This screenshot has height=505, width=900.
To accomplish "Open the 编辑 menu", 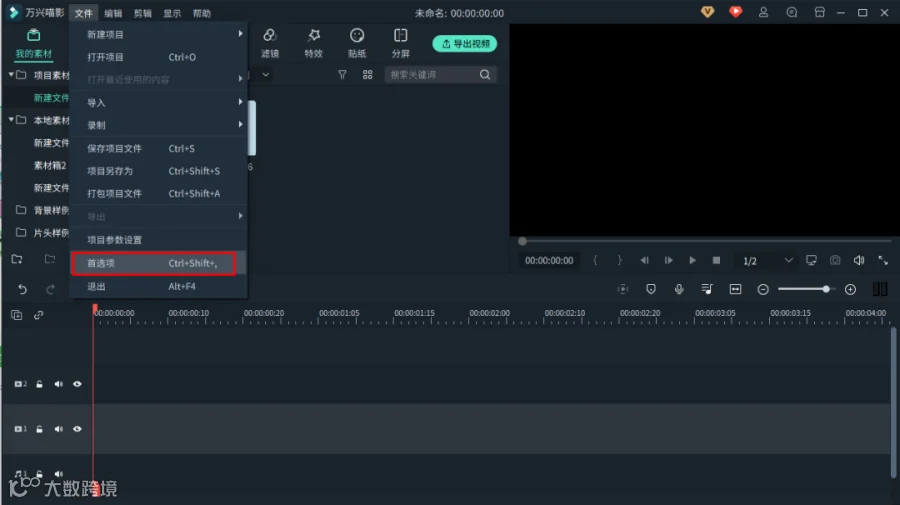I will pos(113,13).
